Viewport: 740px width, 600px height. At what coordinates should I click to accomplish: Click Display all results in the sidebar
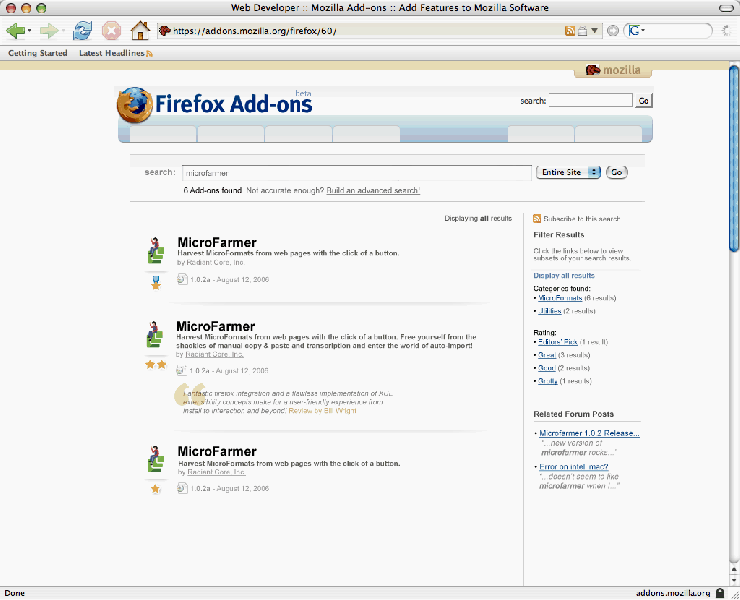(x=564, y=276)
